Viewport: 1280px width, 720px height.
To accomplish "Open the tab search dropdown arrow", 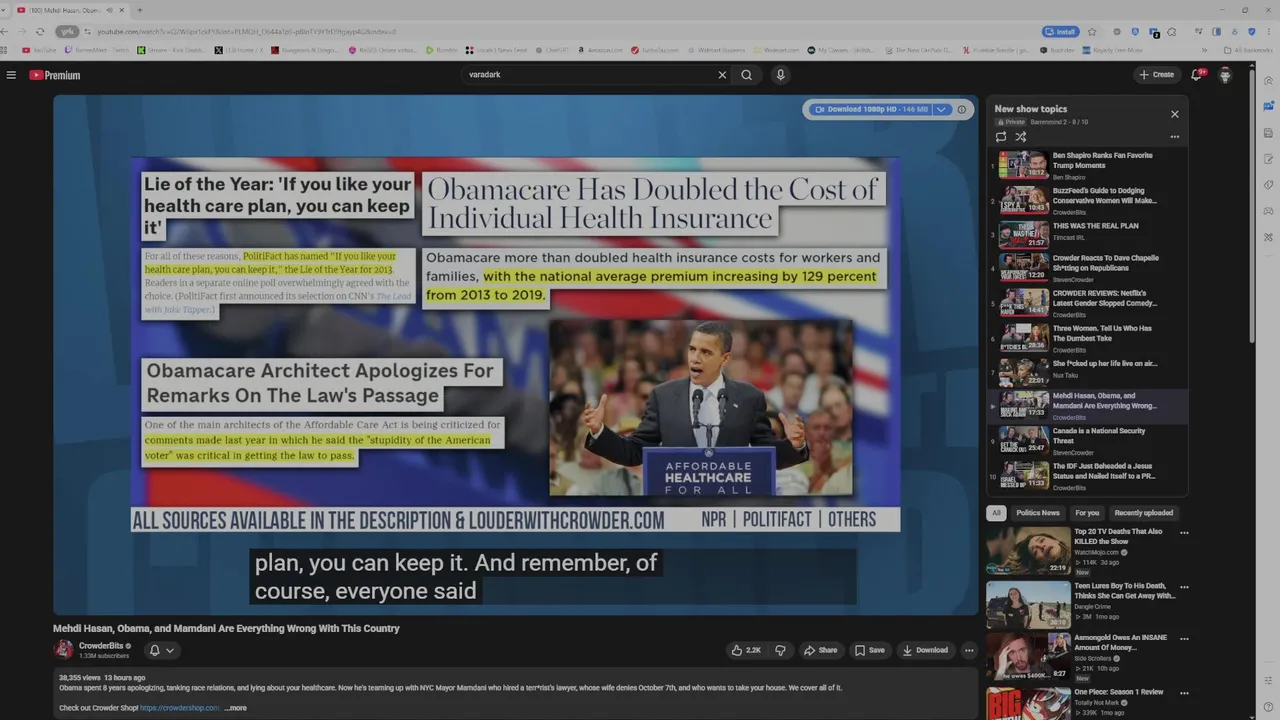I will coord(5,10).
